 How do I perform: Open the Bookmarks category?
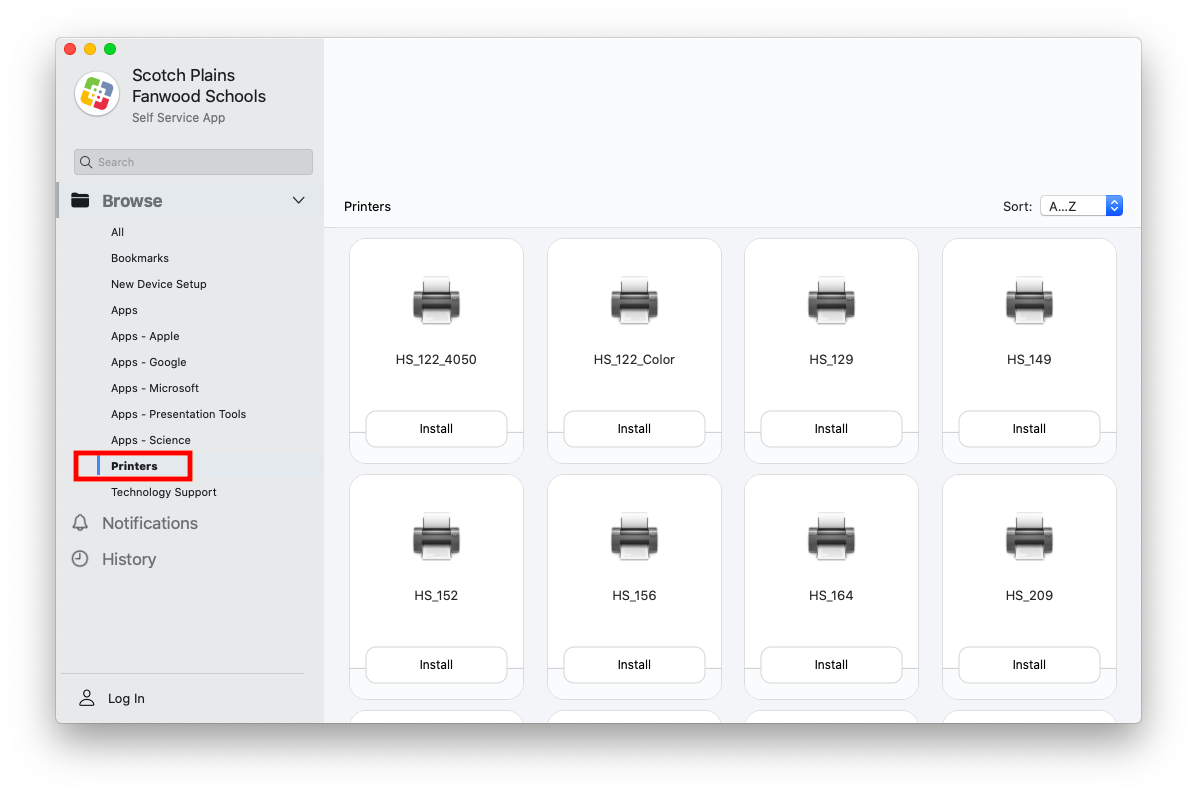(x=140, y=258)
